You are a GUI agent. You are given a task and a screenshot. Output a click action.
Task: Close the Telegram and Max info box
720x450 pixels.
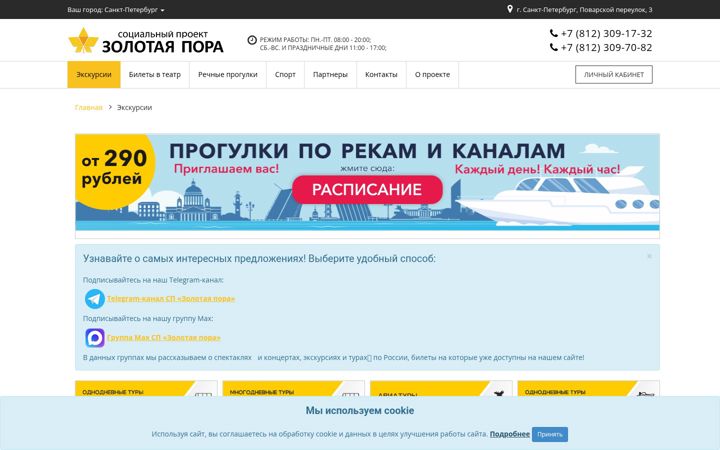pyautogui.click(x=649, y=256)
